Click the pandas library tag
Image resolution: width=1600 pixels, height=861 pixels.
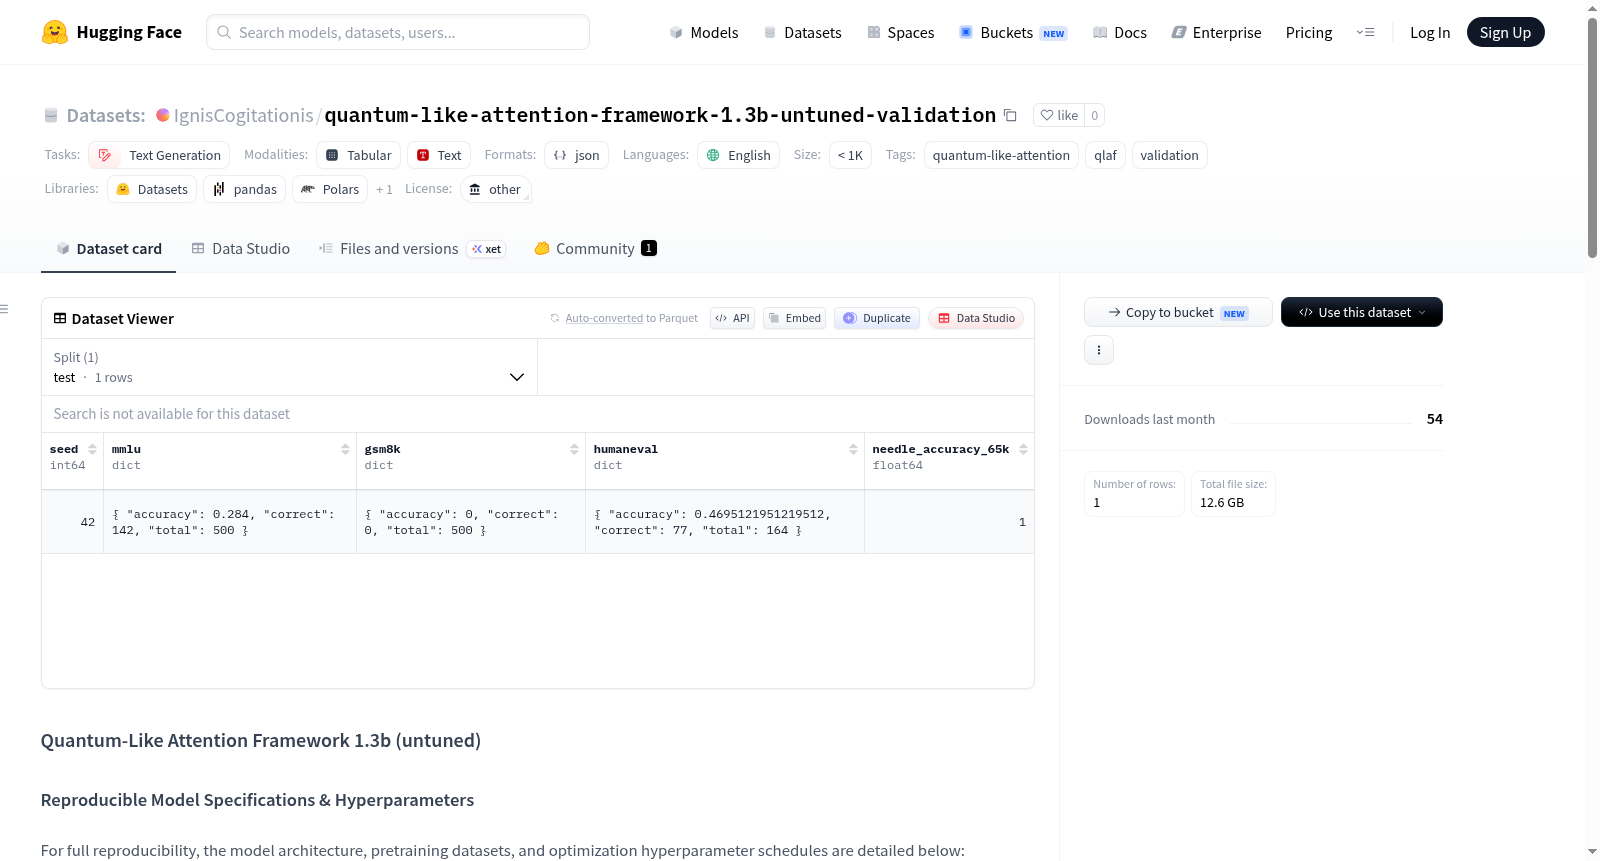(x=244, y=189)
